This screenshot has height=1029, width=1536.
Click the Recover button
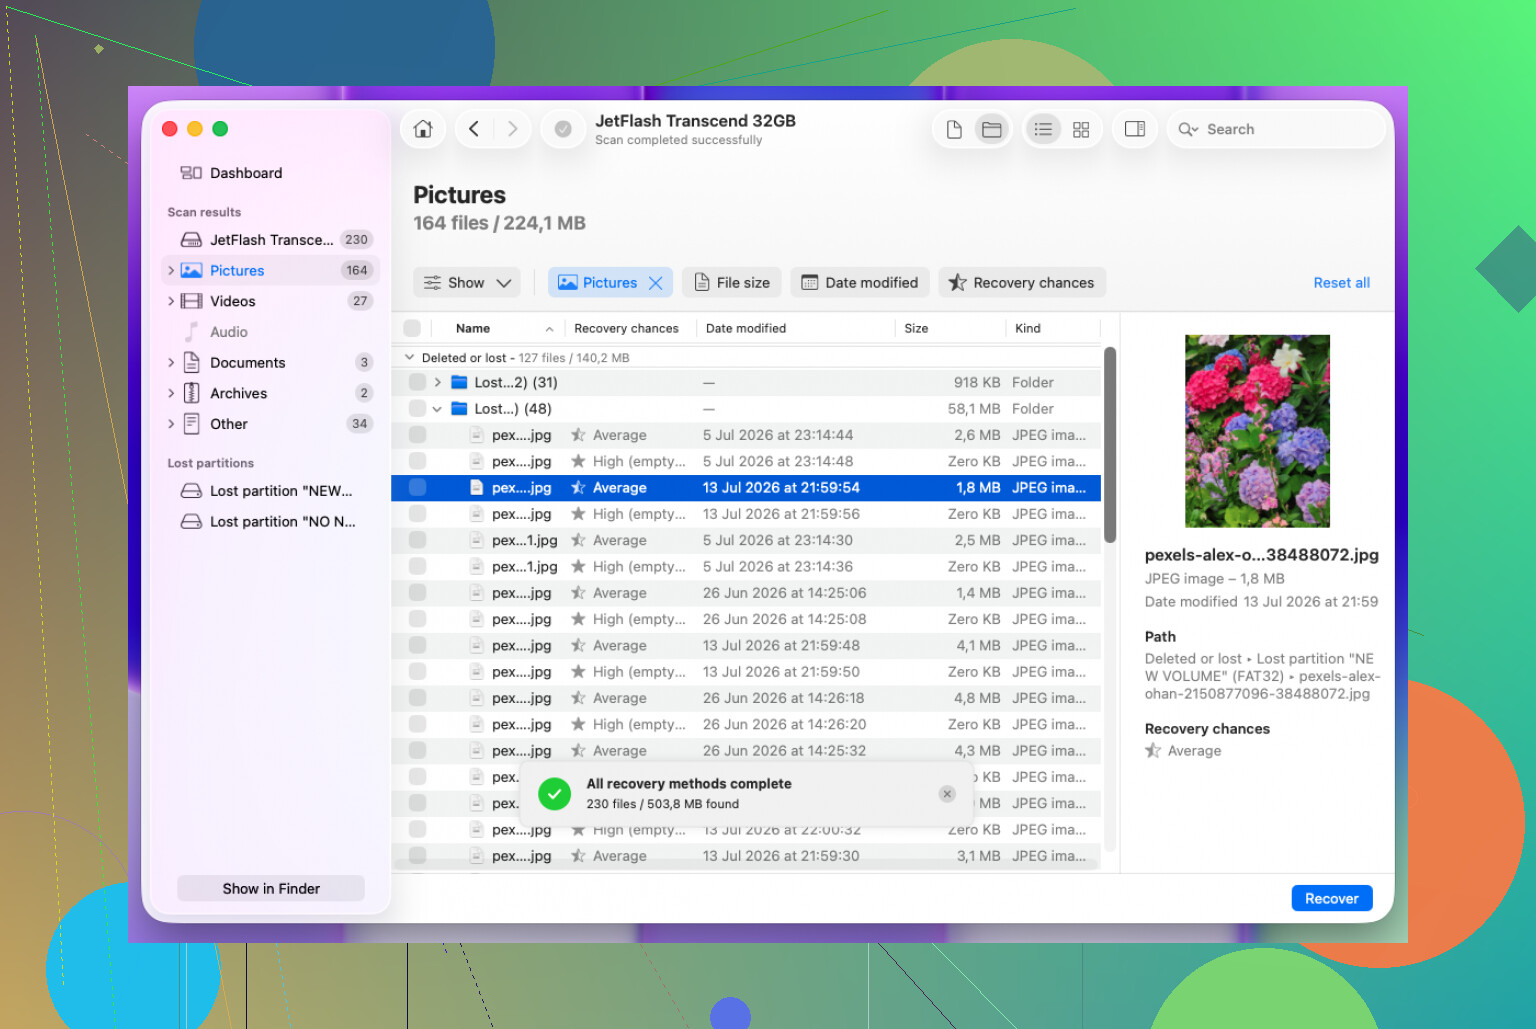click(x=1332, y=898)
